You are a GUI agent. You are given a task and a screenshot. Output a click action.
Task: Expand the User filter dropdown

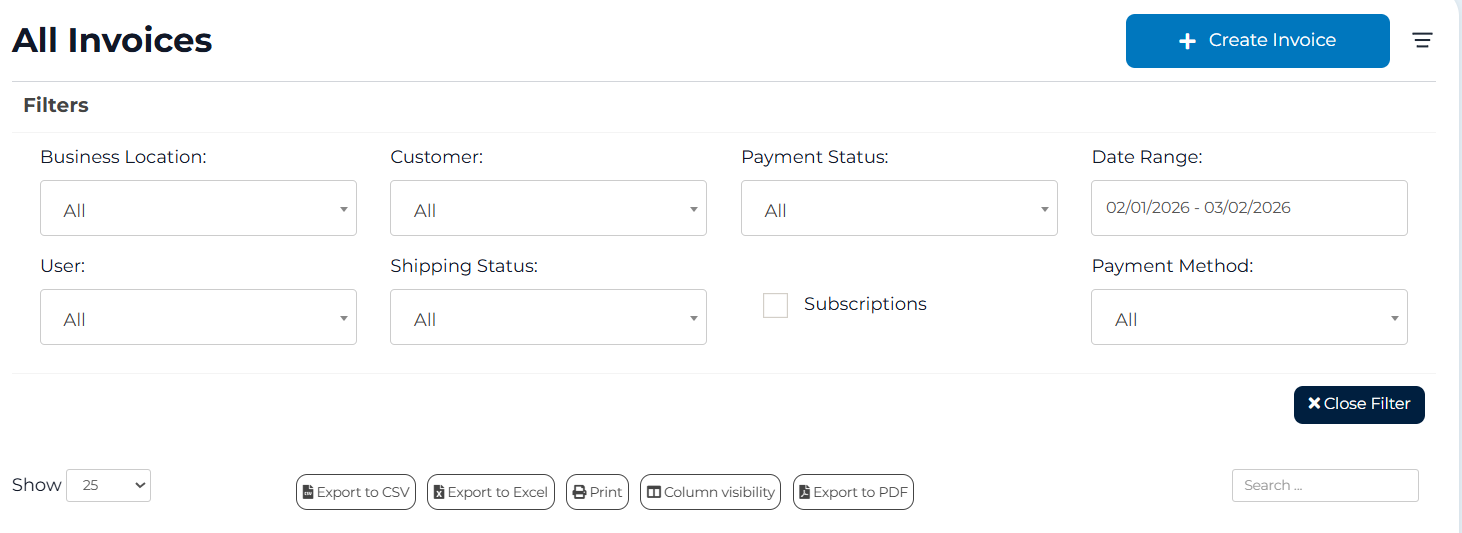coord(198,318)
